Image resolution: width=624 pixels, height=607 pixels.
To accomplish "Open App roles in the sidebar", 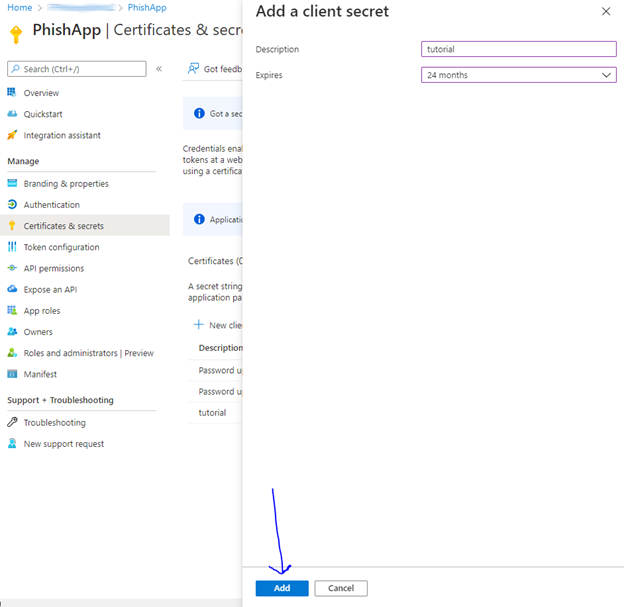I will coord(42,311).
